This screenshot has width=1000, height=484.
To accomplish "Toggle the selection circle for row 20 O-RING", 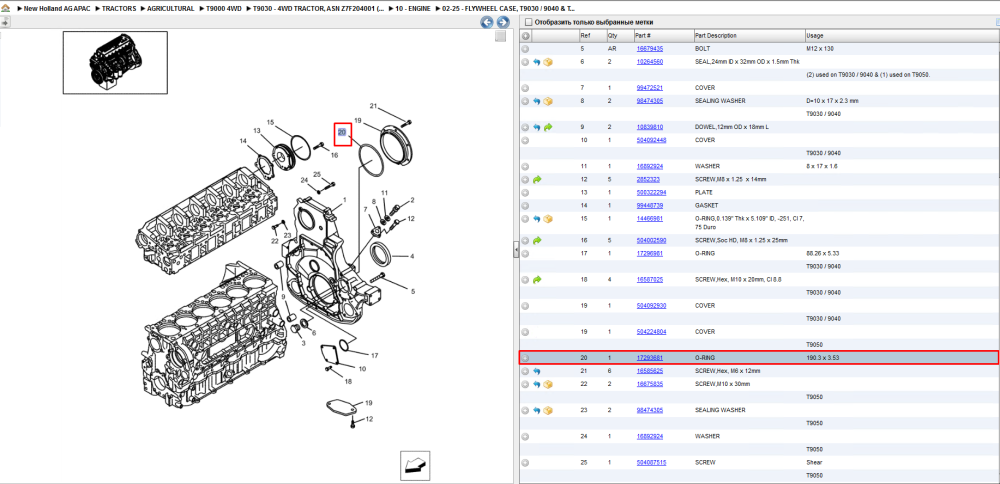I will 526,358.
